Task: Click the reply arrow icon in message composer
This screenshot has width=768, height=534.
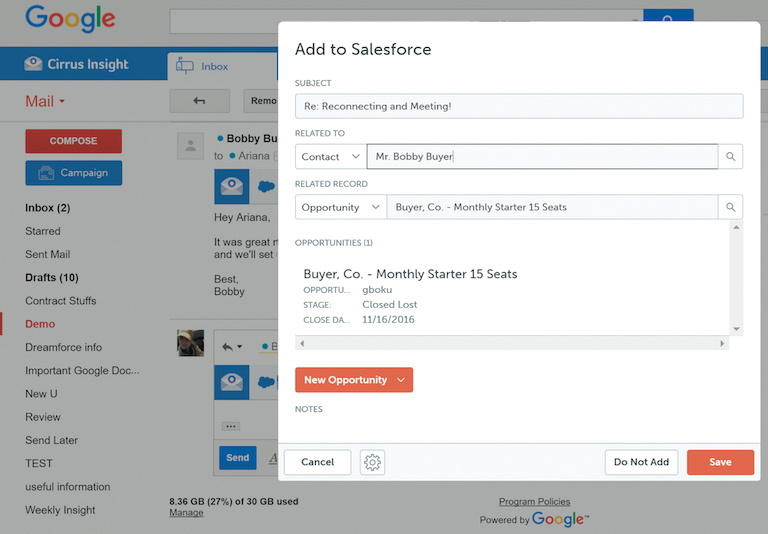Action: (228, 347)
